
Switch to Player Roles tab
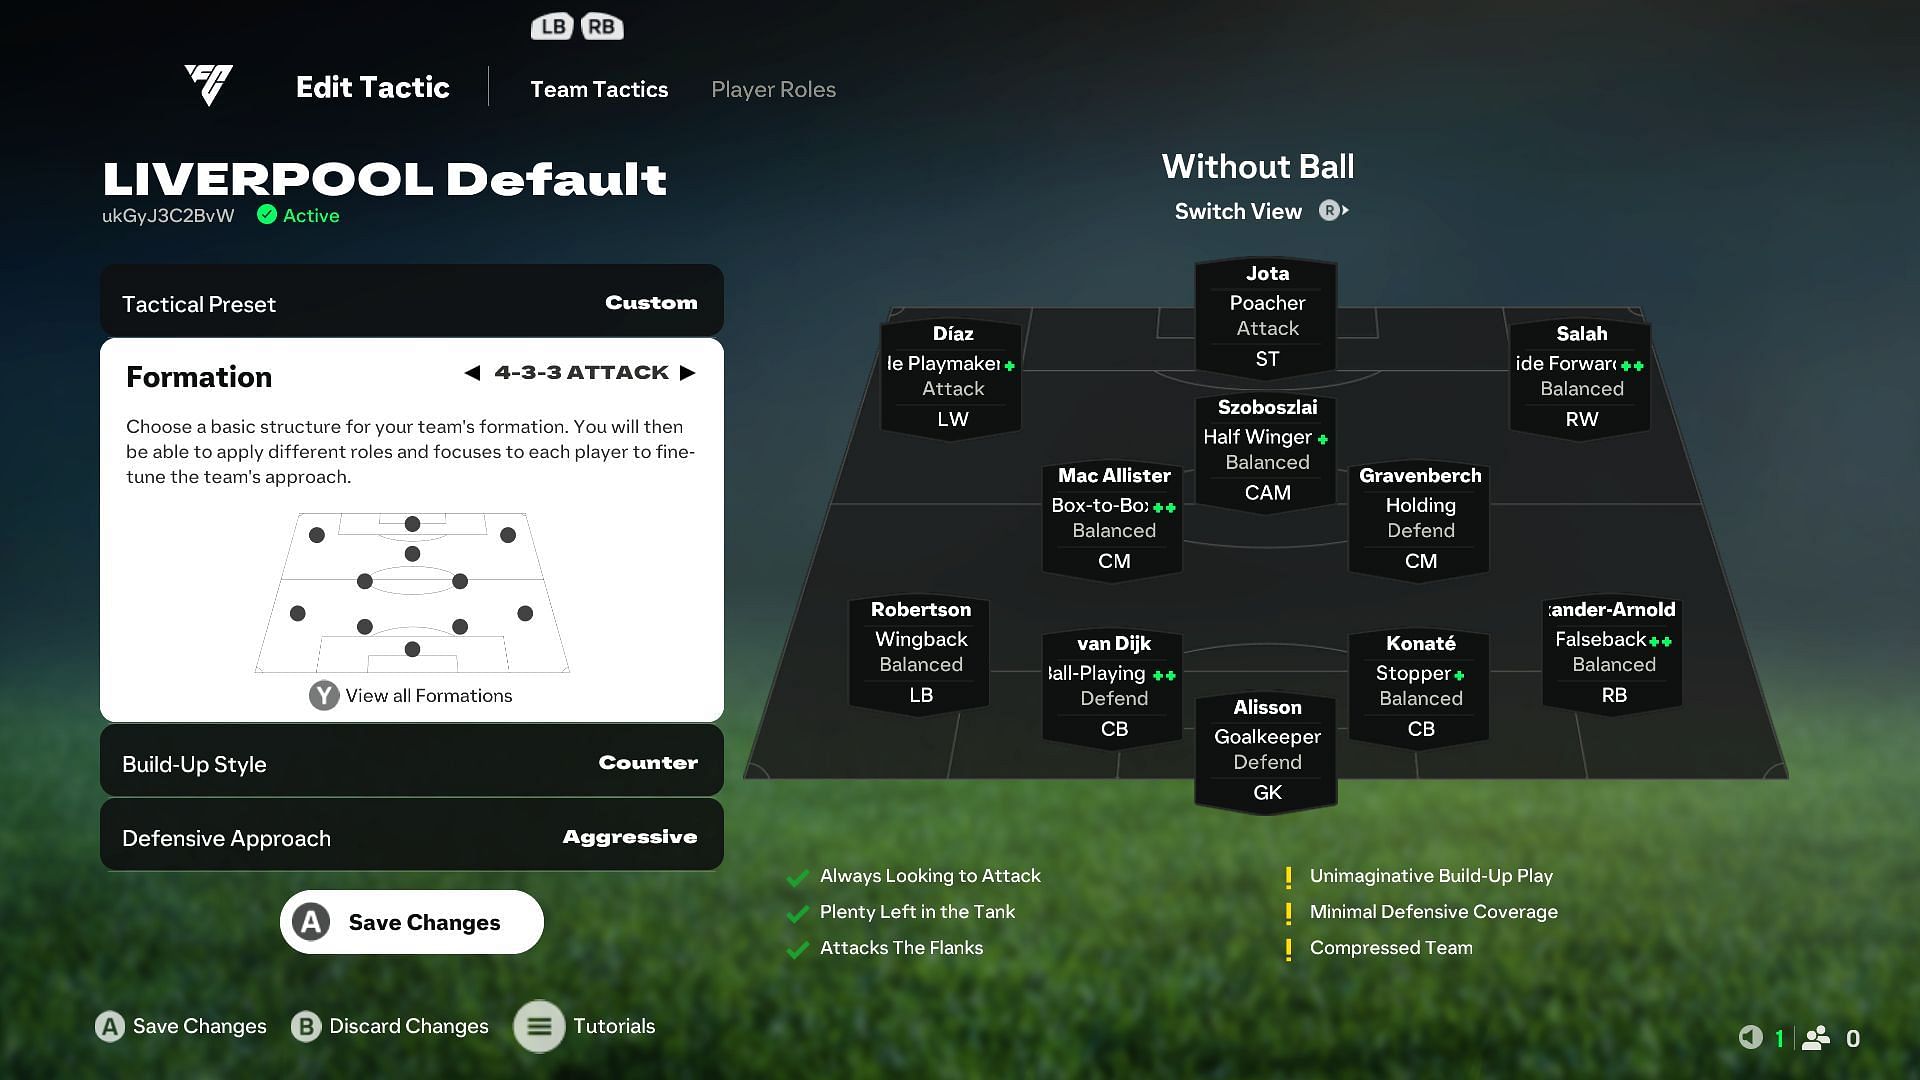pos(774,88)
